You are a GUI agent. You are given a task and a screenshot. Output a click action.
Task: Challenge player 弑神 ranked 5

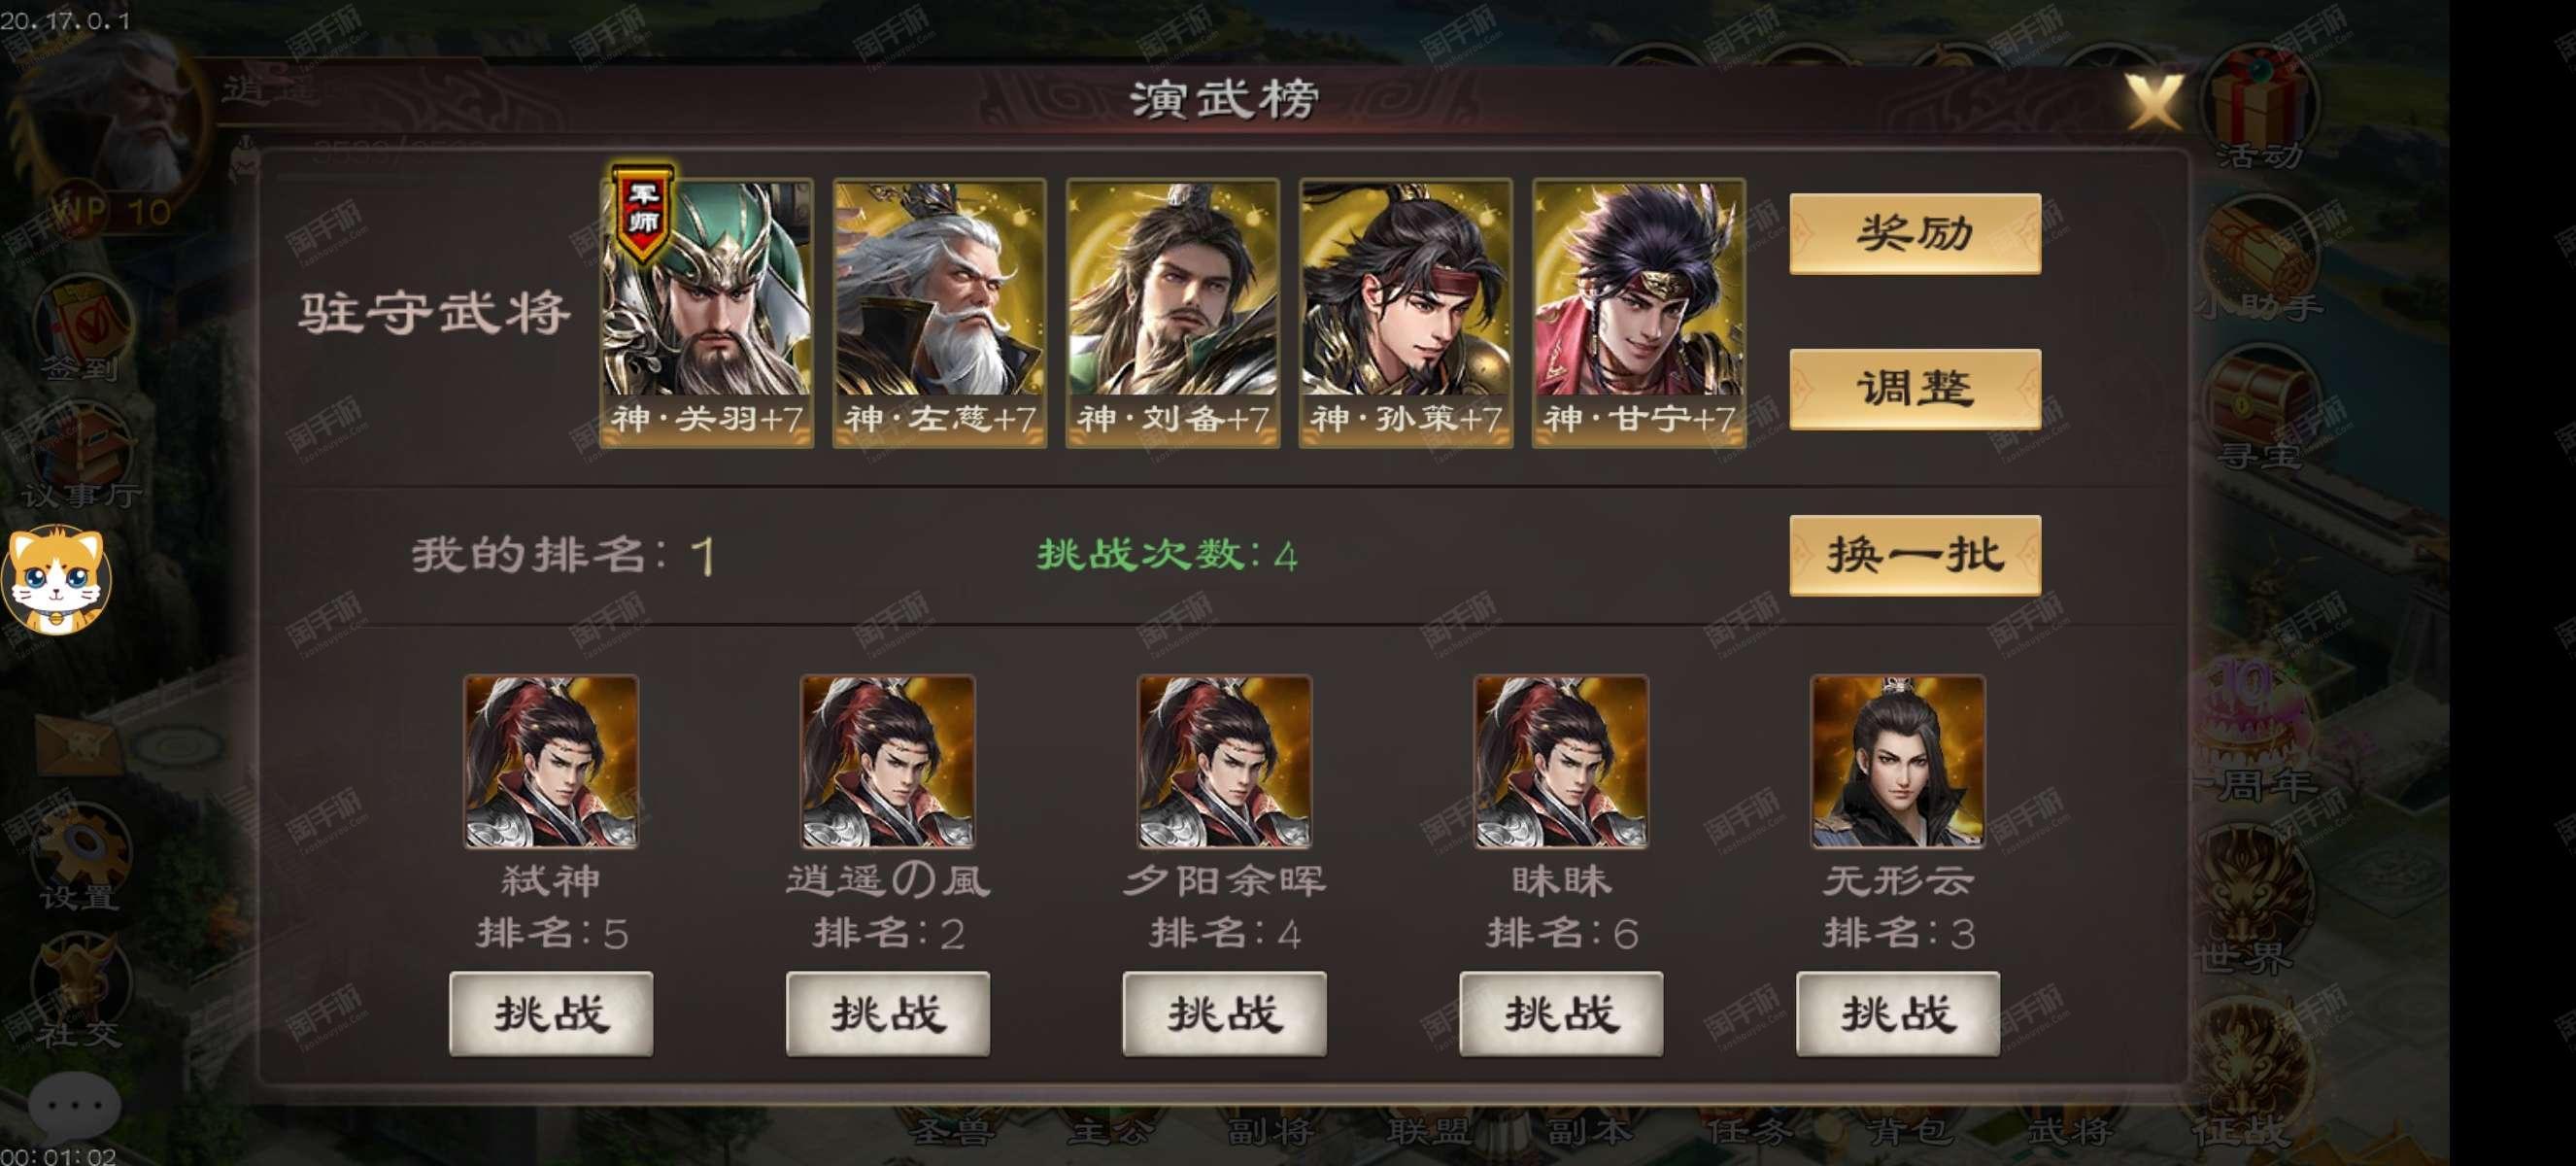(551, 1014)
